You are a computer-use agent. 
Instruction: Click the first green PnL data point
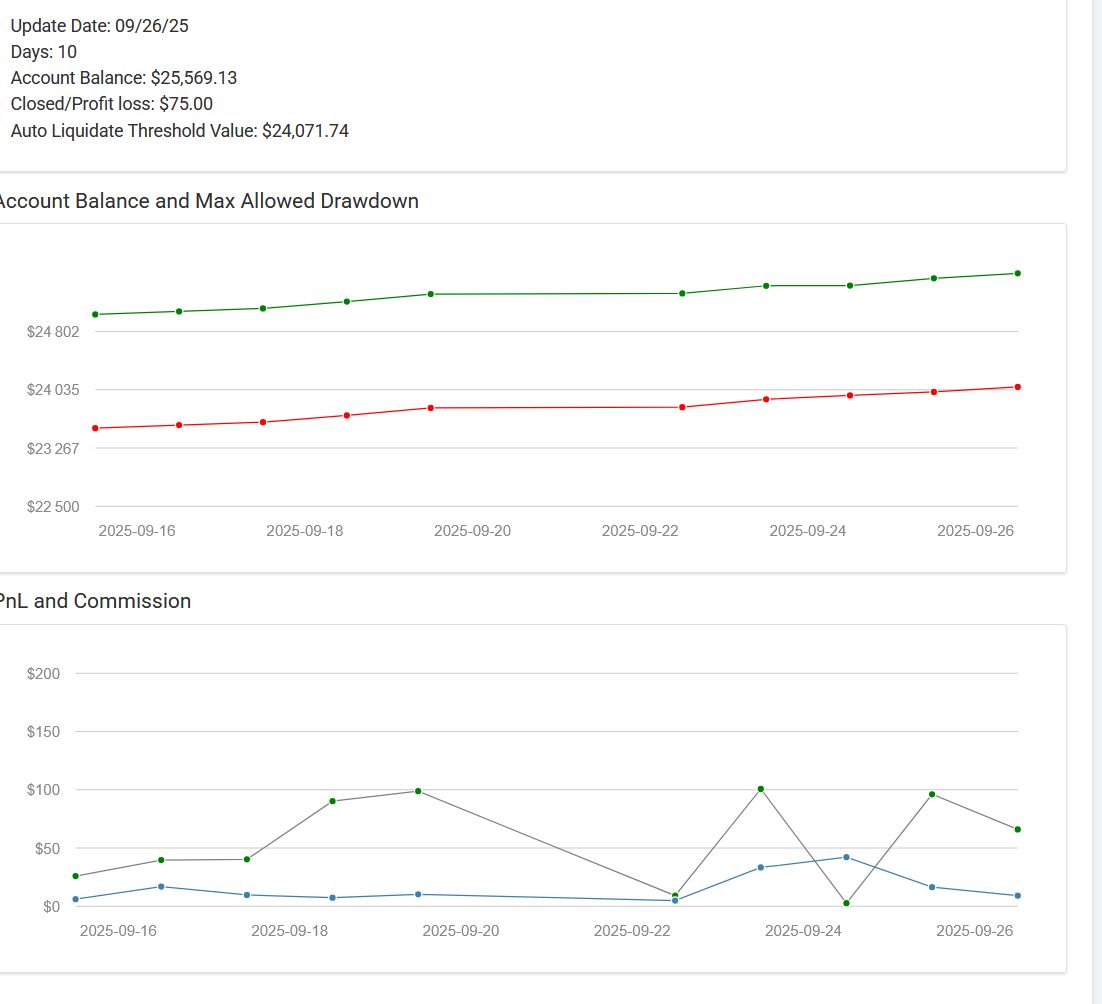click(x=76, y=876)
